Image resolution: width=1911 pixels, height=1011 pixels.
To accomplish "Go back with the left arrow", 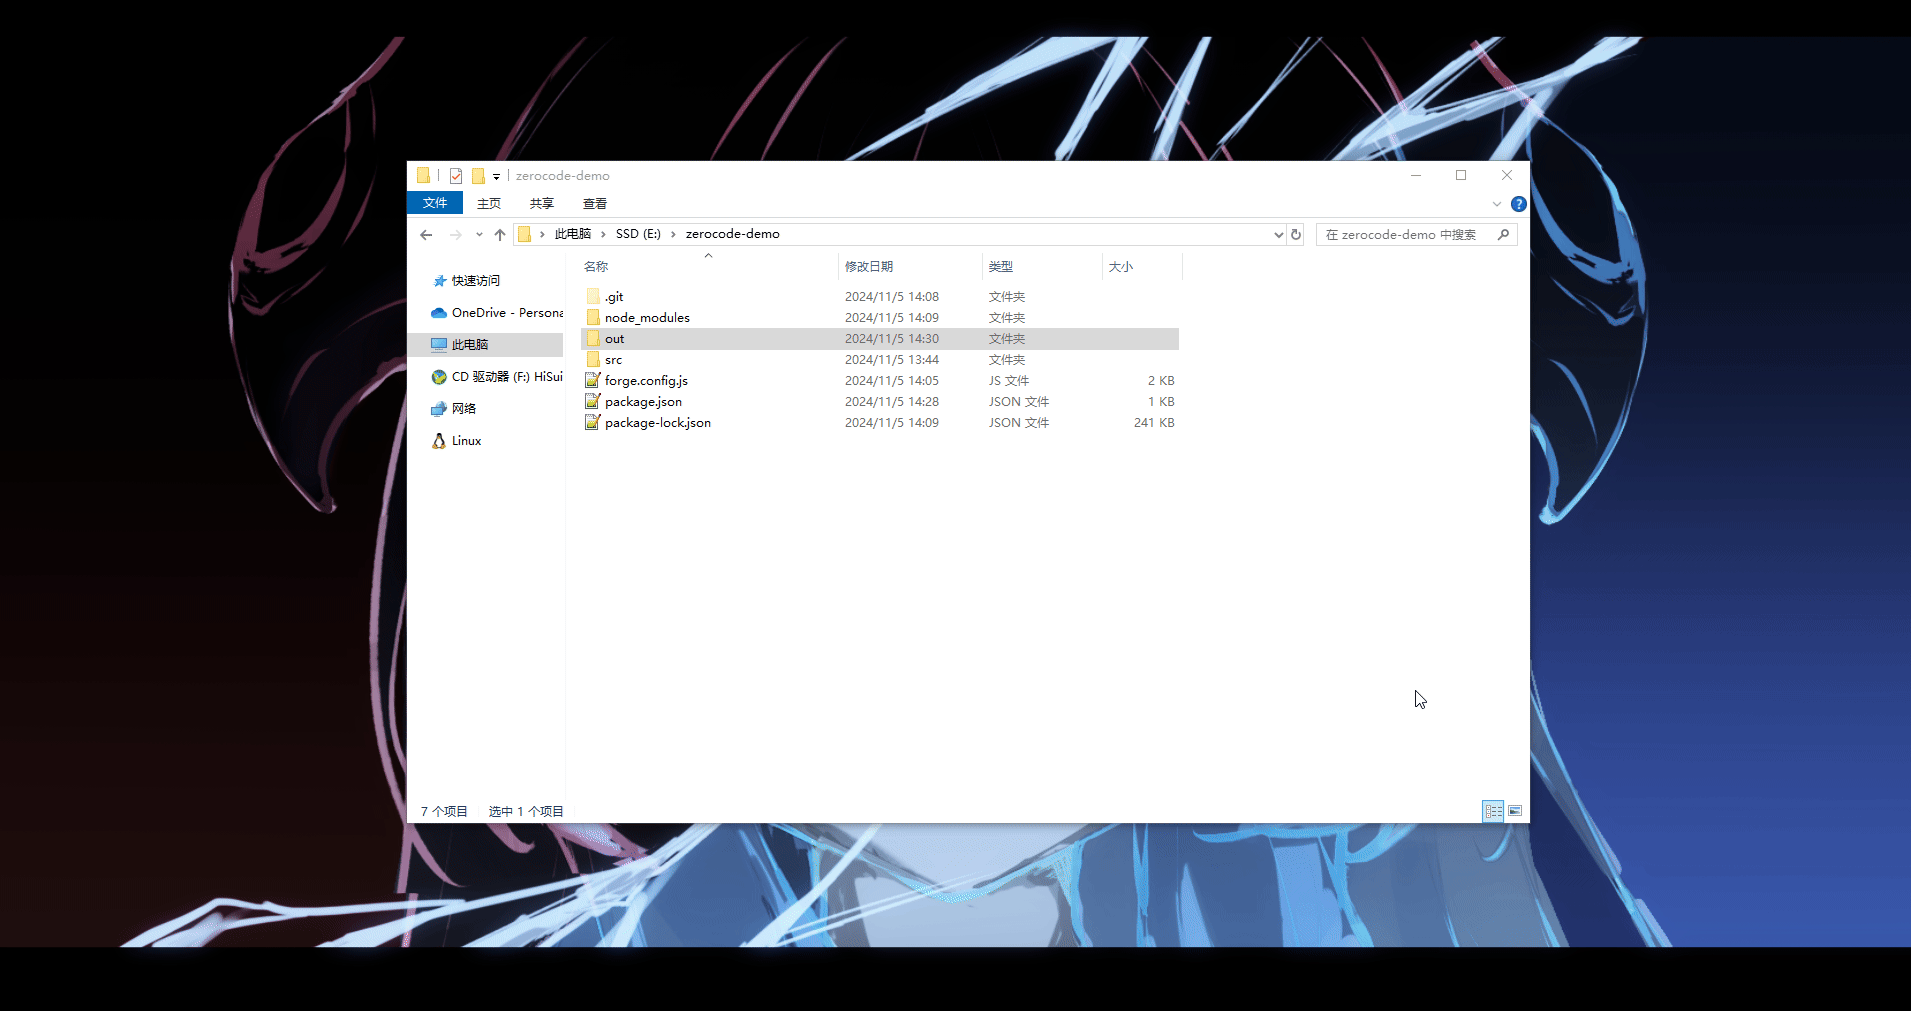I will pos(426,235).
